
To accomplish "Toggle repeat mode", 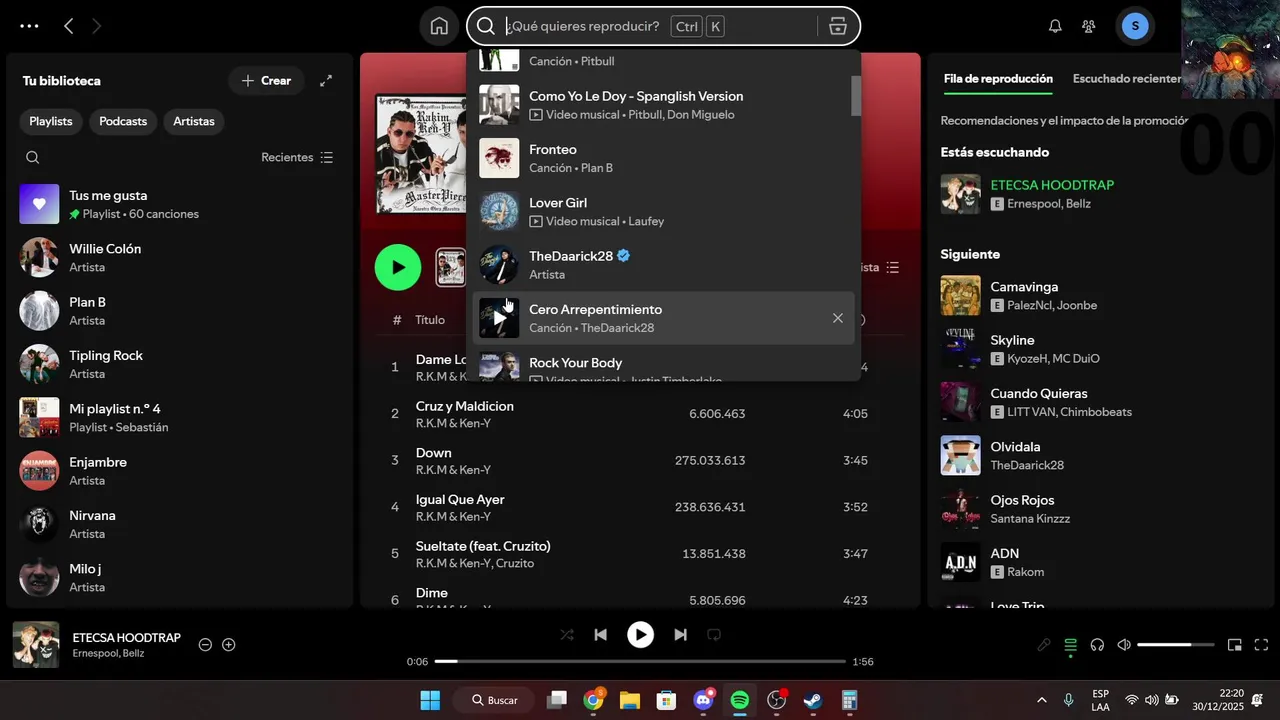I will [x=714, y=634].
